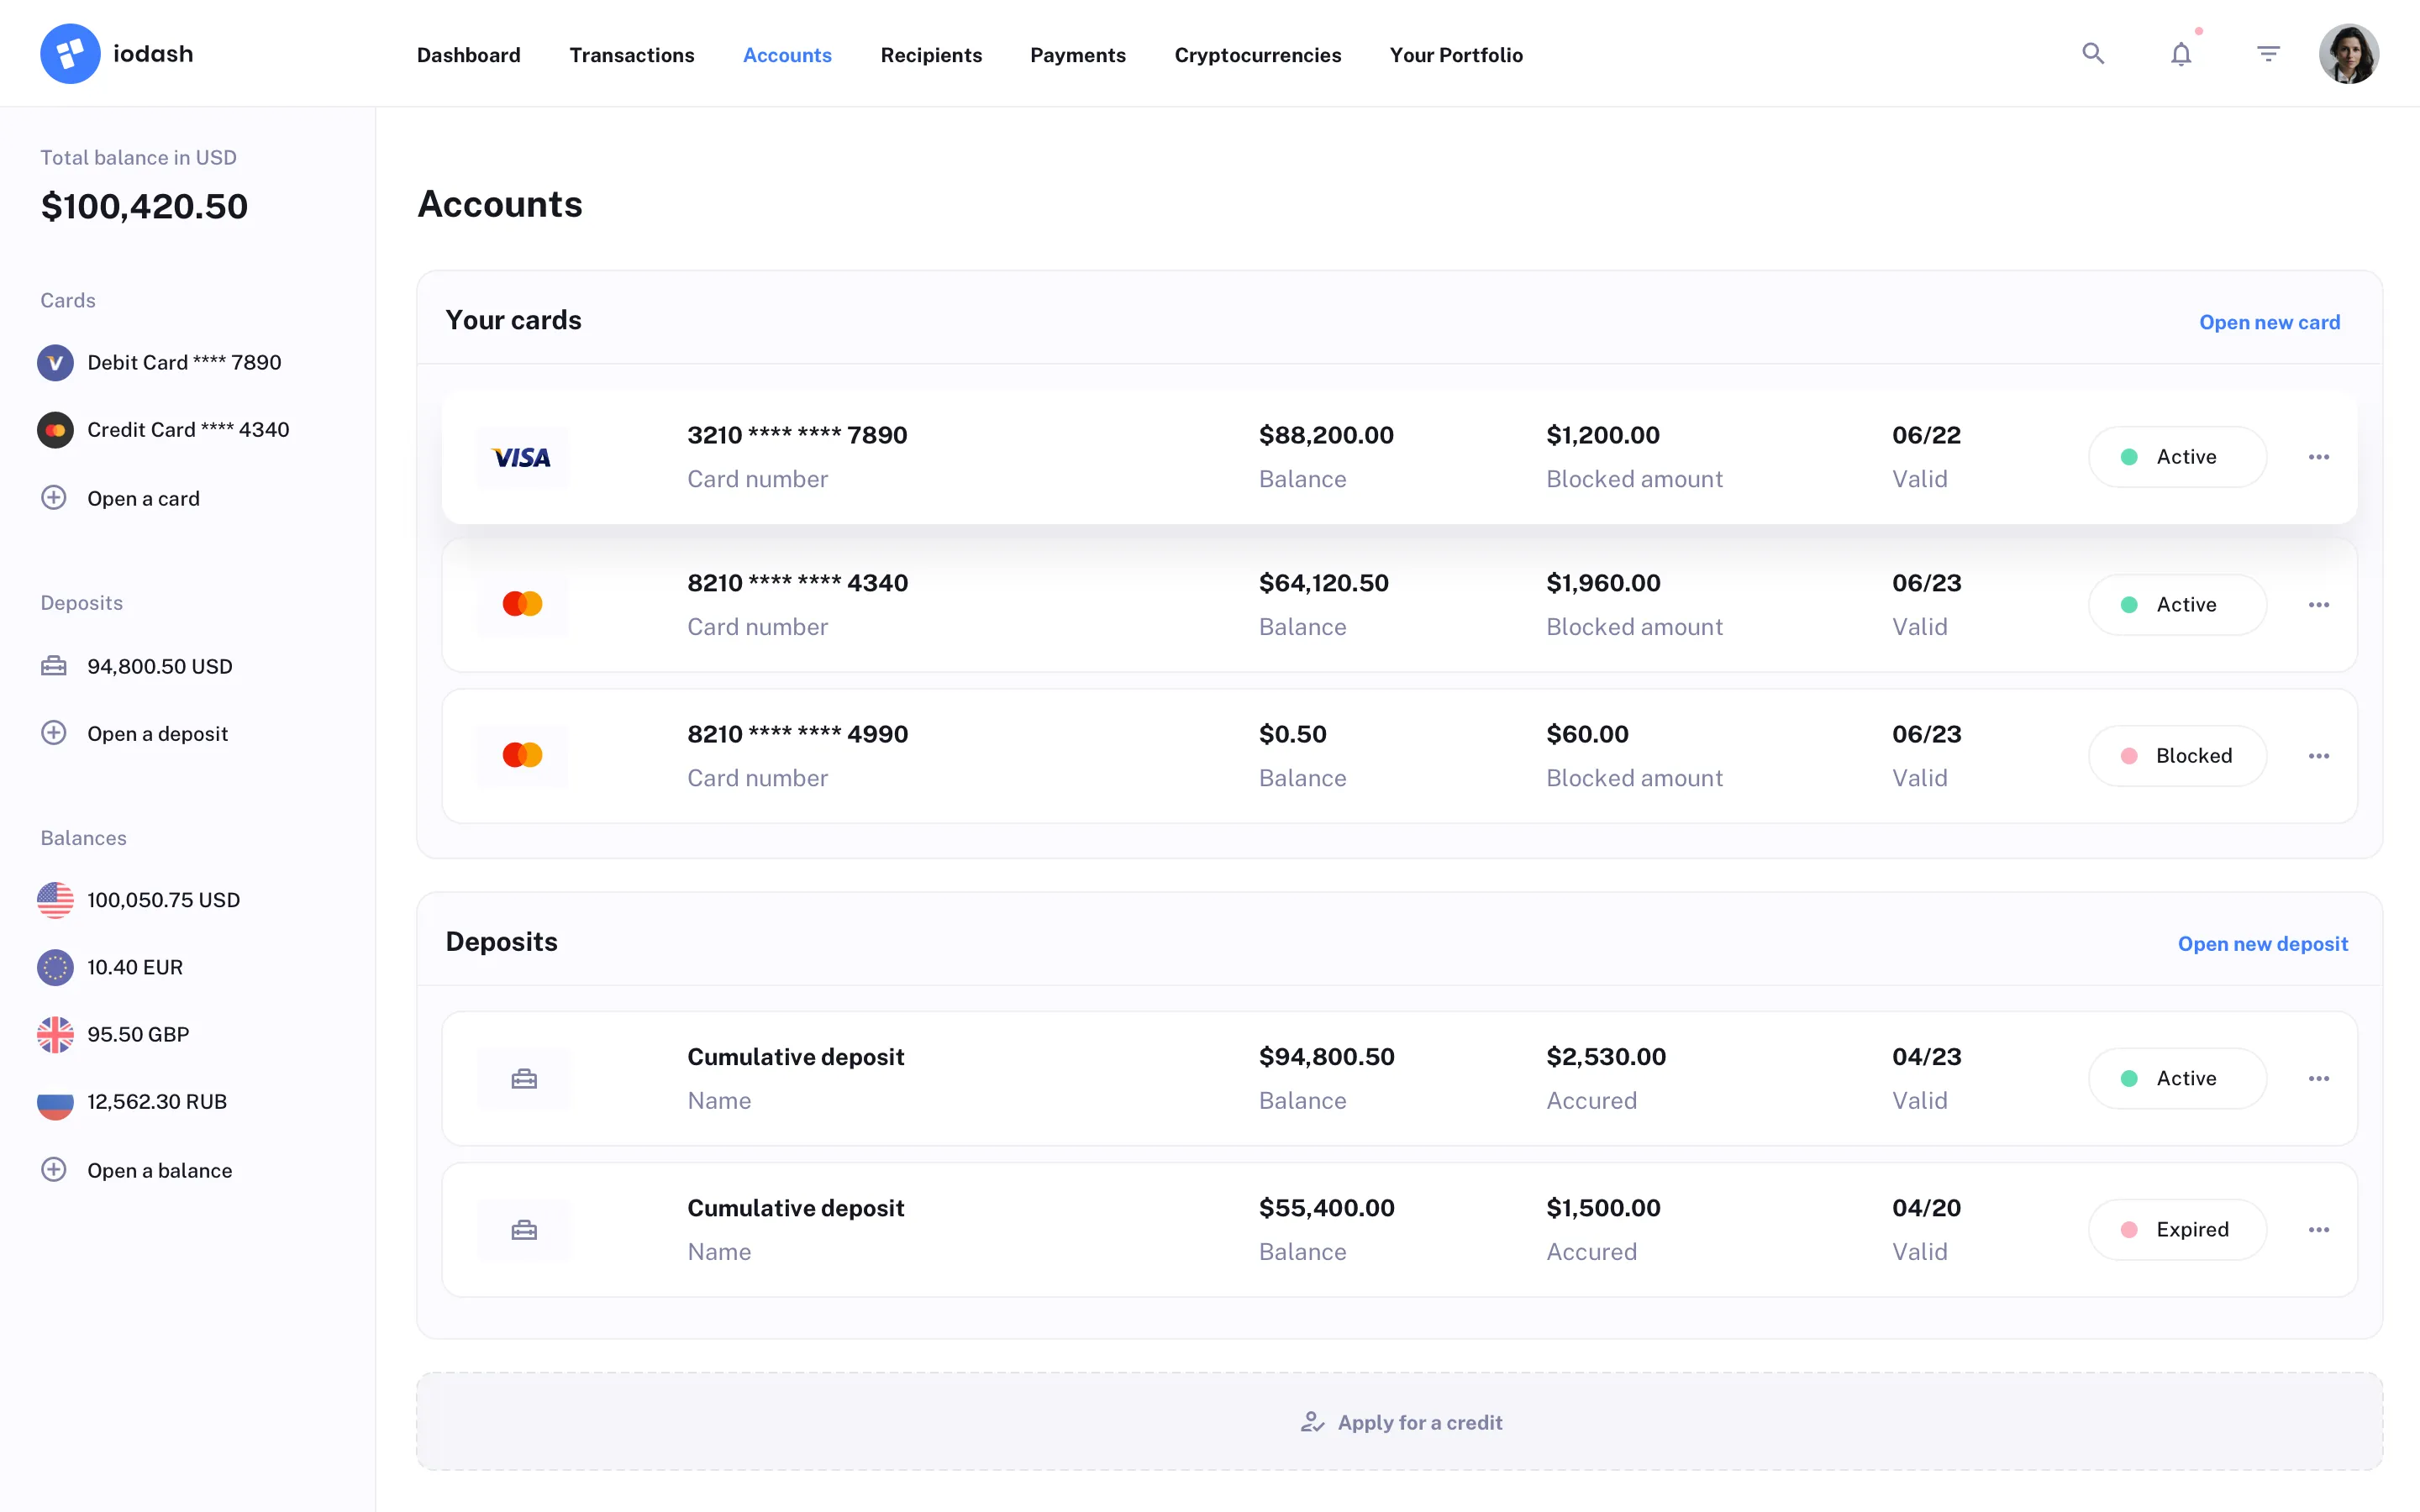Open the search icon in the top bar
2420x1512 pixels.
pyautogui.click(x=2093, y=53)
